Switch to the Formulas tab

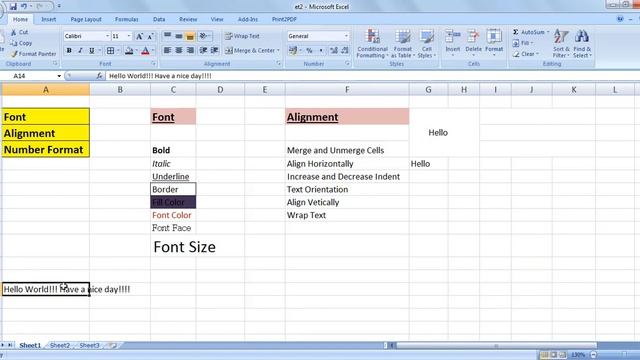click(x=127, y=19)
